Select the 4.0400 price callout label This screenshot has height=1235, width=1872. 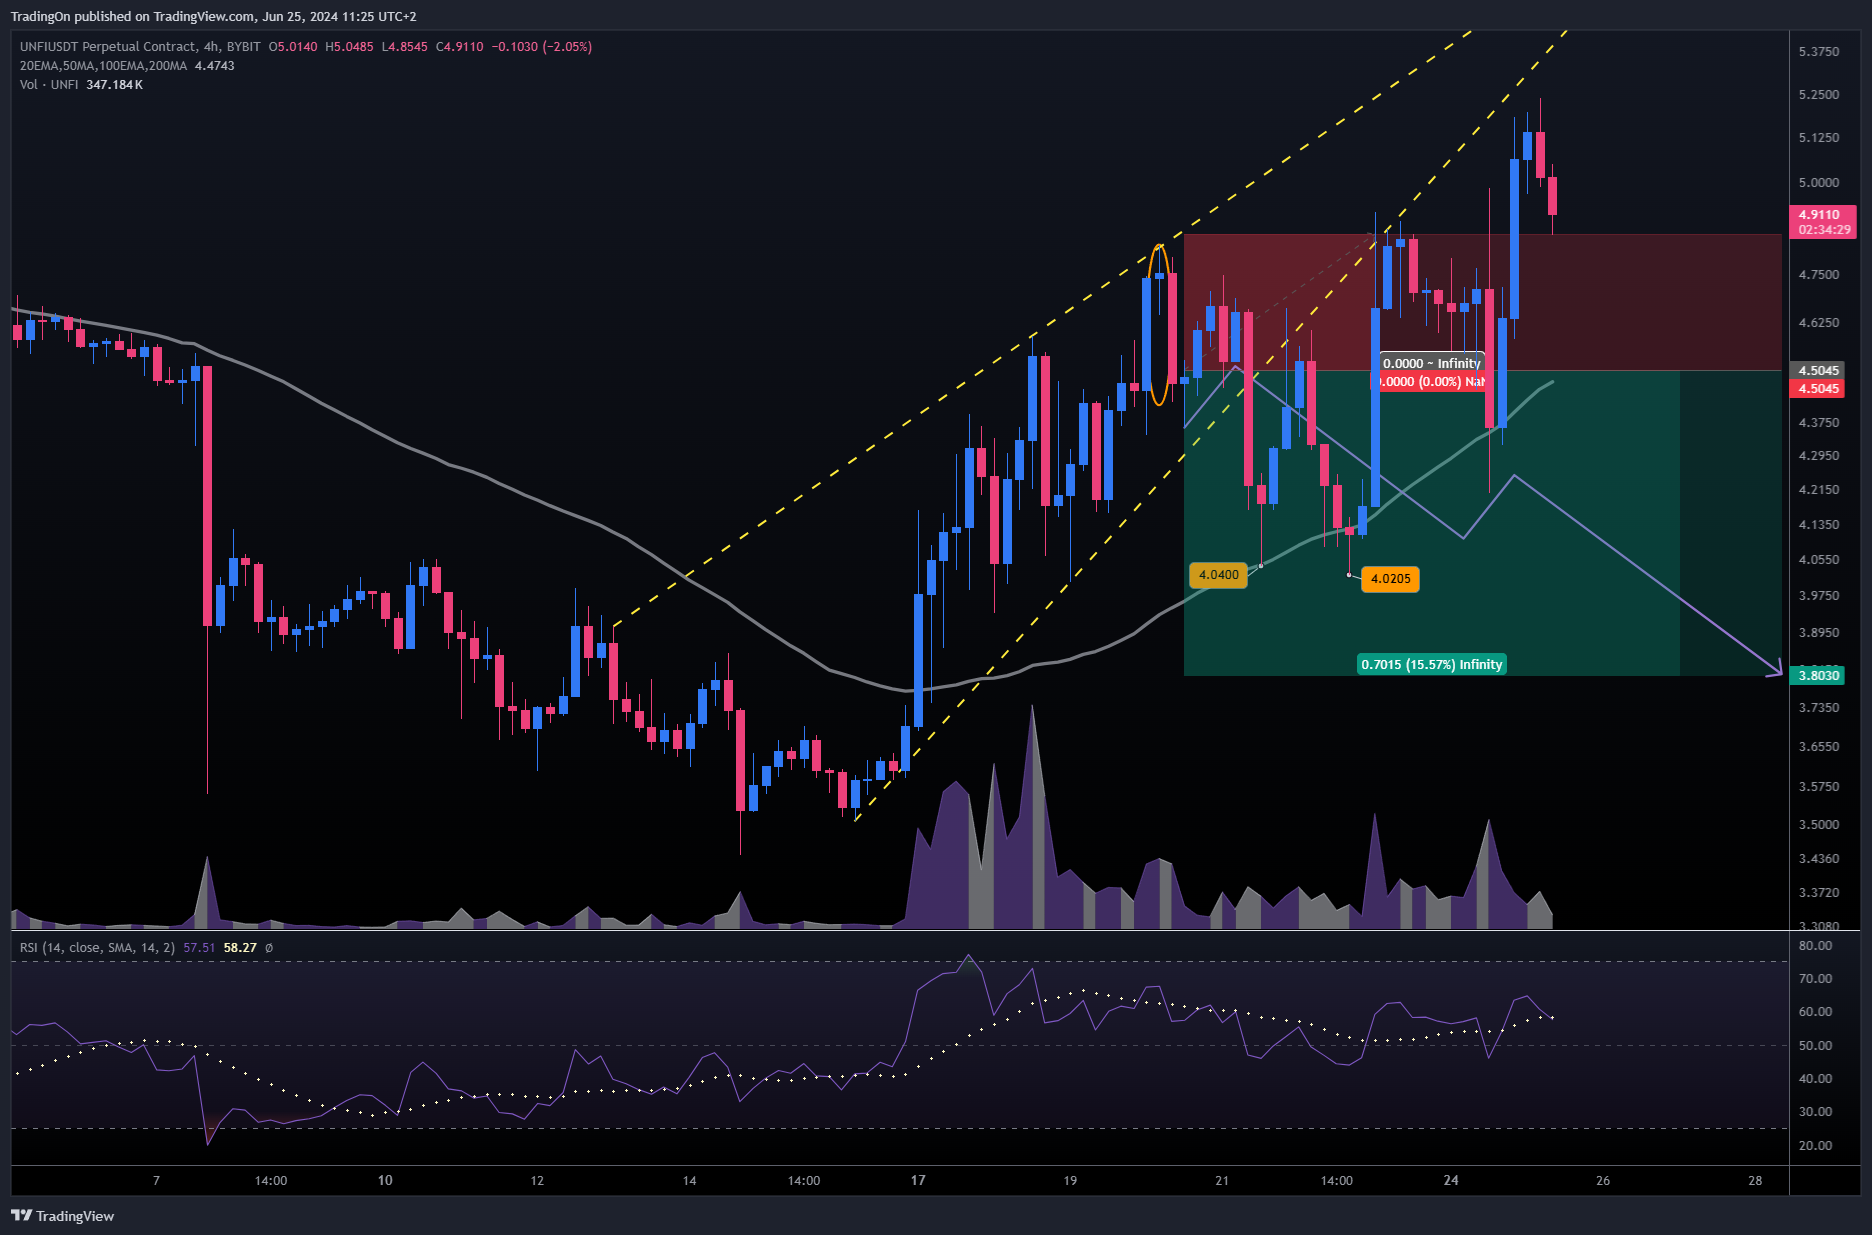pyautogui.click(x=1218, y=575)
